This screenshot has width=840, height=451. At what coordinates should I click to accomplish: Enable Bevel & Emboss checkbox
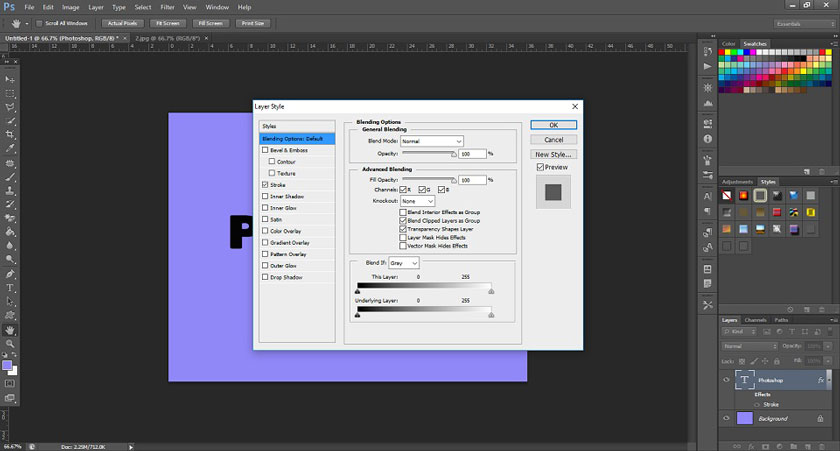[265, 150]
